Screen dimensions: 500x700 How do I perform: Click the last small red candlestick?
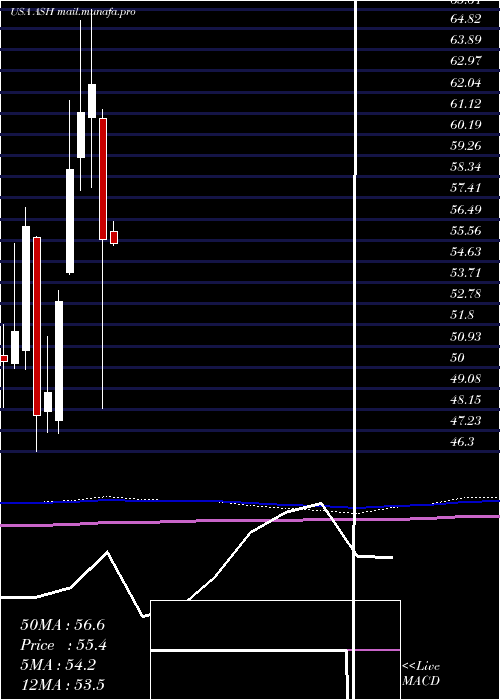coord(114,238)
